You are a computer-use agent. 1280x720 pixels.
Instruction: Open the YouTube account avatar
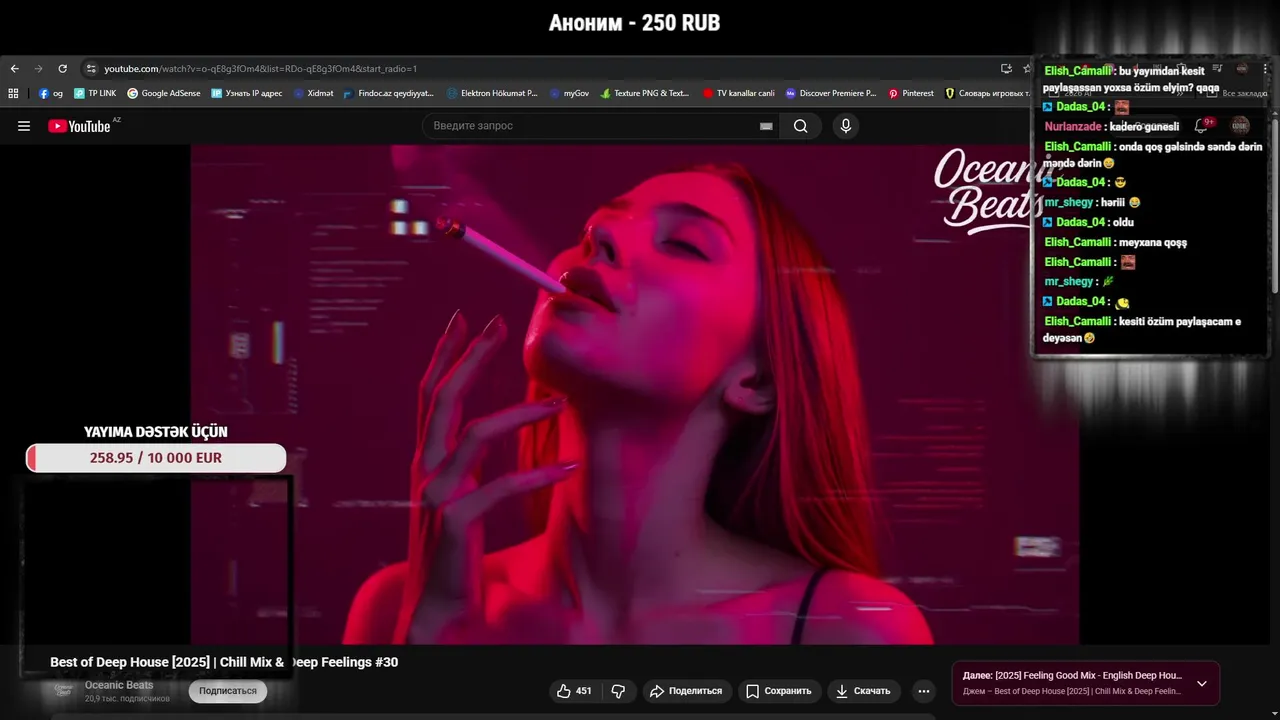click(x=1240, y=126)
